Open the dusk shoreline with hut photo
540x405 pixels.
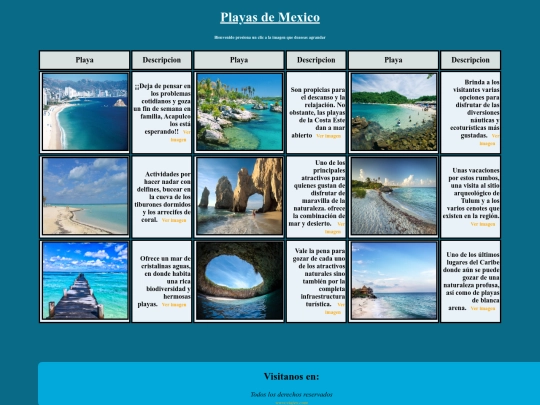click(x=394, y=281)
